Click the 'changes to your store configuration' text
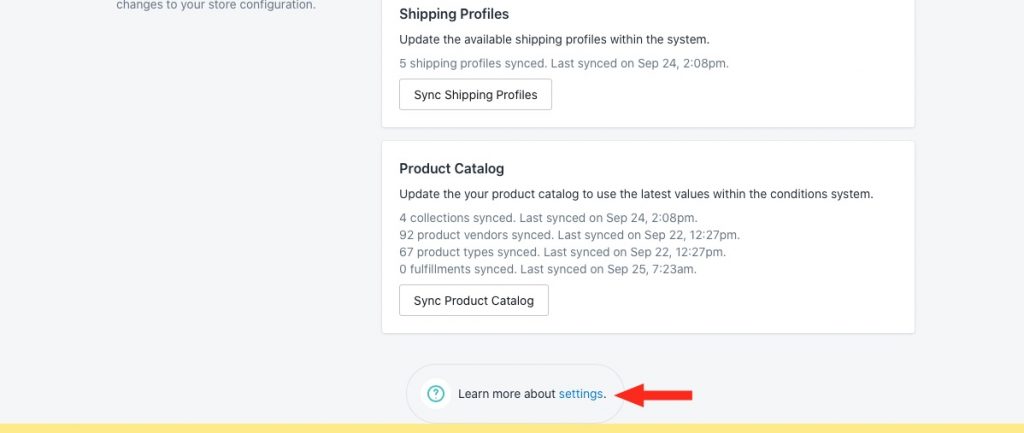This screenshot has height=433, width=1024. 216,5
